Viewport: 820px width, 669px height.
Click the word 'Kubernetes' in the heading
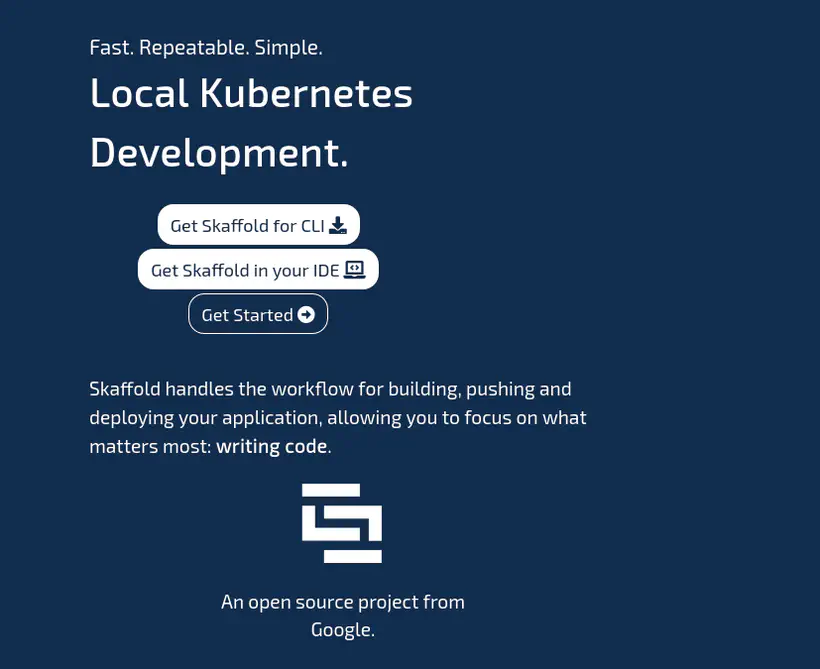pos(306,94)
